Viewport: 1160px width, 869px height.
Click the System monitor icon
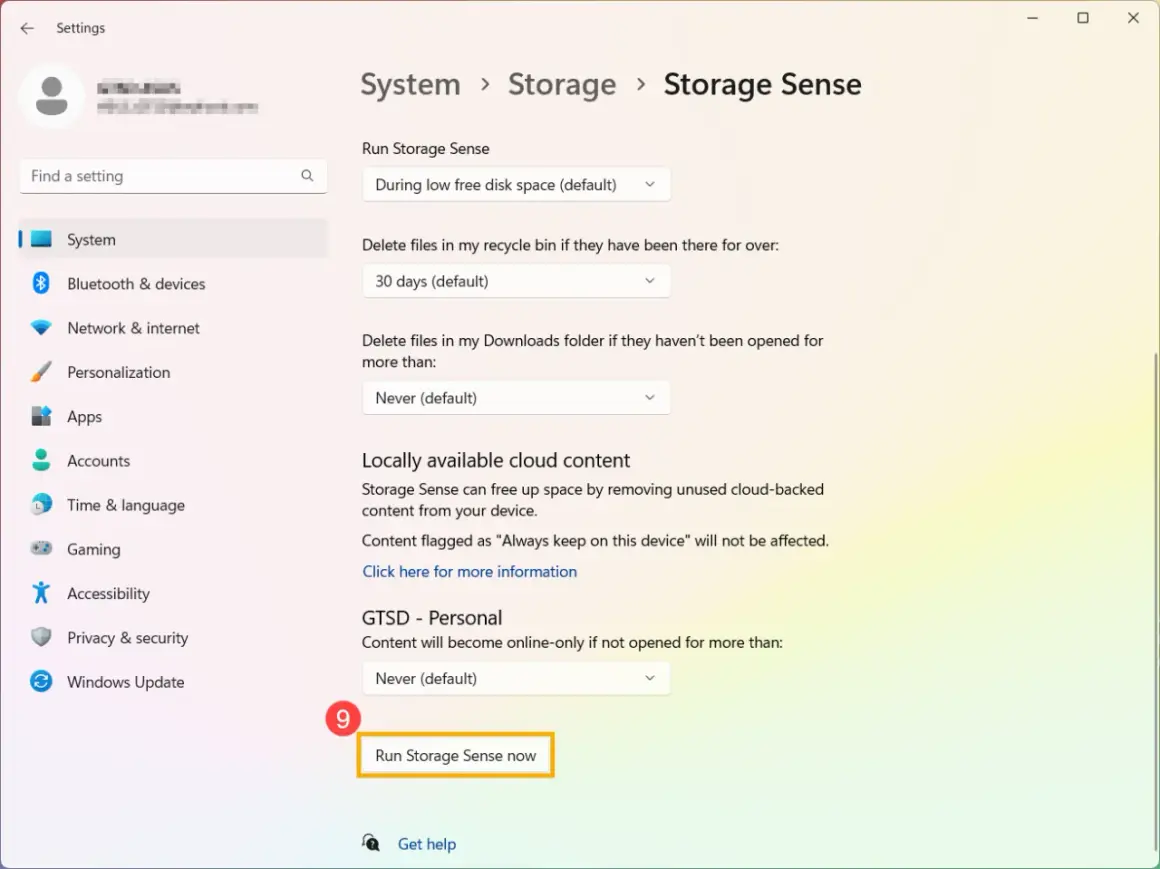(41, 239)
